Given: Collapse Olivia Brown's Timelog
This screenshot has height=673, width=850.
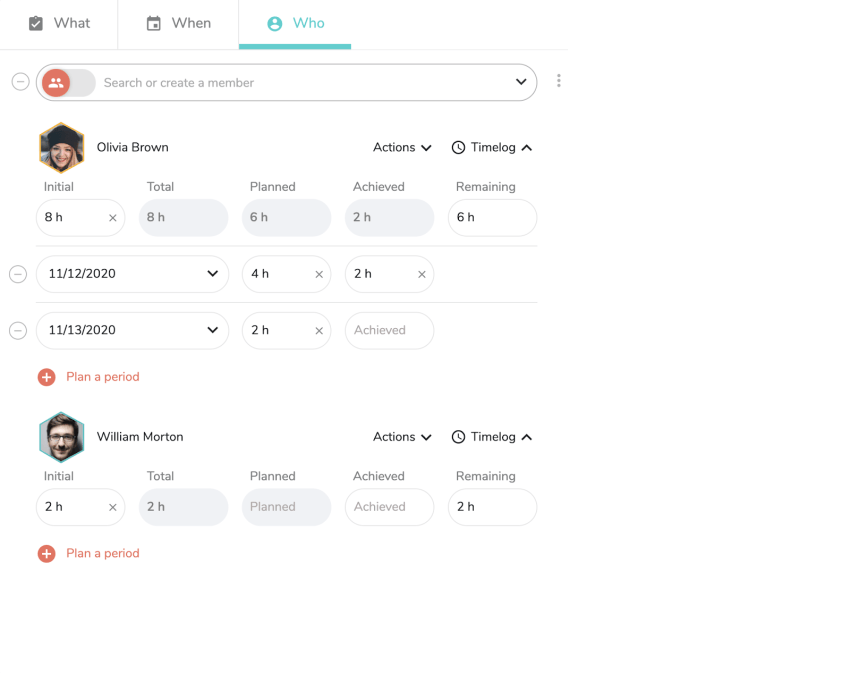Looking at the screenshot, I should [492, 148].
